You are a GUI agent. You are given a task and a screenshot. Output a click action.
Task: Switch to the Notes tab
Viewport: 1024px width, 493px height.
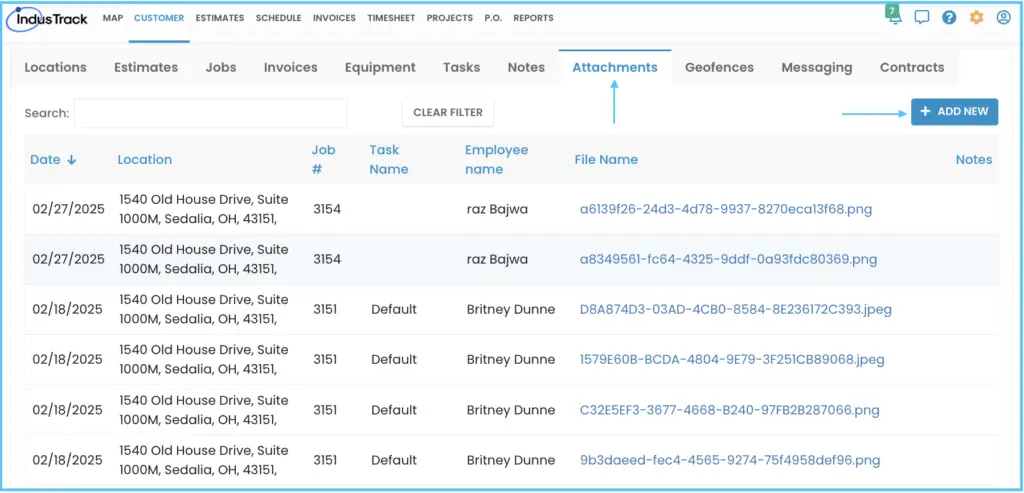[526, 67]
